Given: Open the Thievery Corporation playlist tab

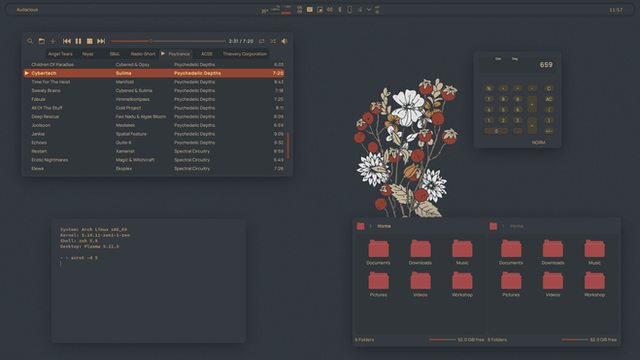Looking at the screenshot, I should tap(244, 54).
